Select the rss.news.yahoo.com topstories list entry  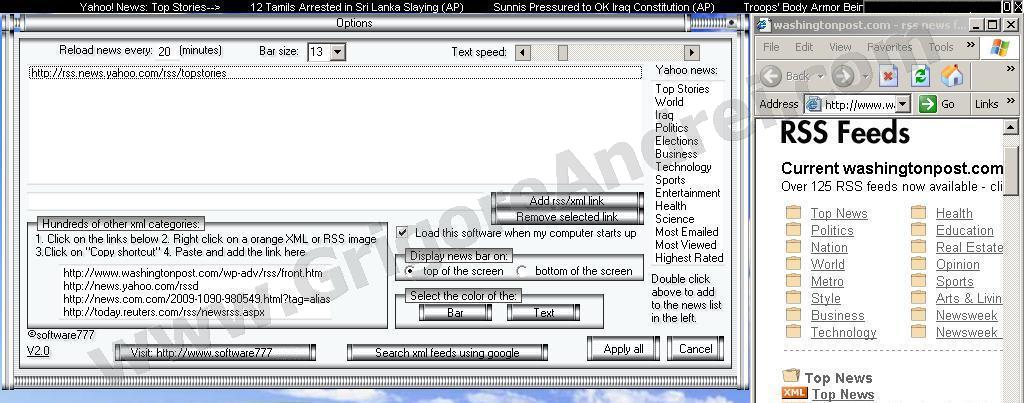[335, 73]
